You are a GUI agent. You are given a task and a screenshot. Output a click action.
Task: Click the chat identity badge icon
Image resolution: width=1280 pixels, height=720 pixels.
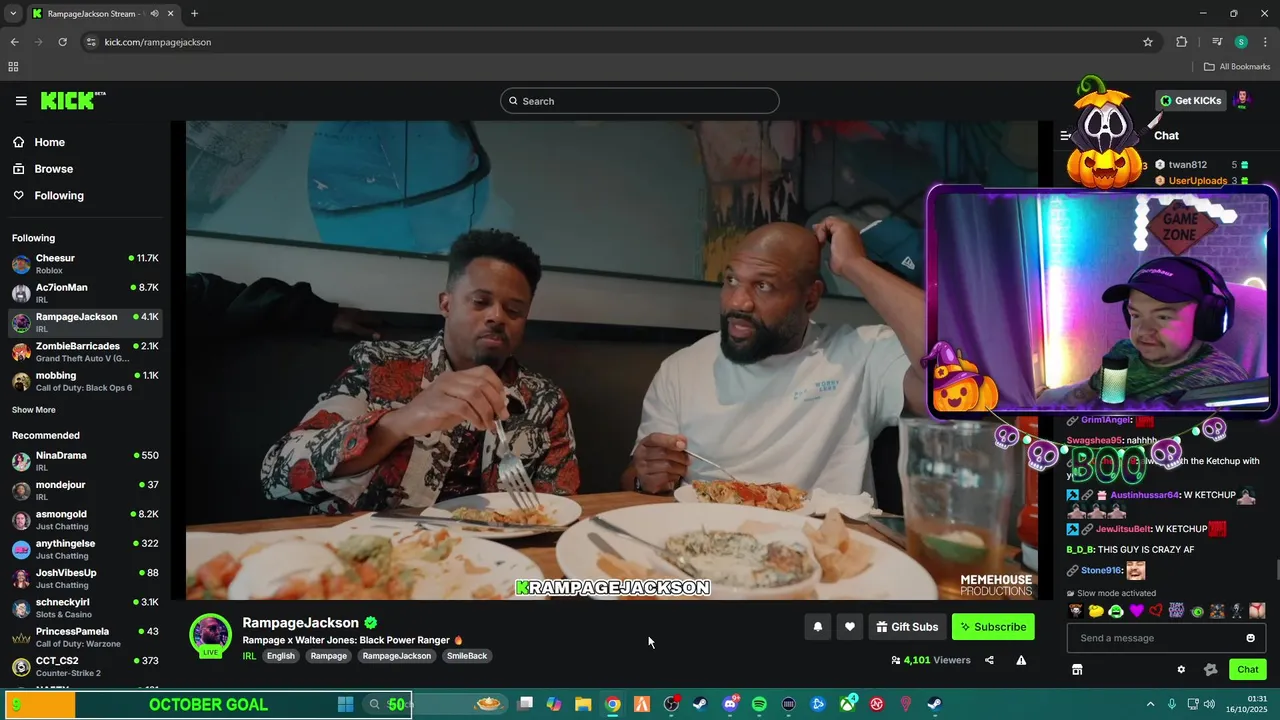pyautogui.click(x=1210, y=670)
